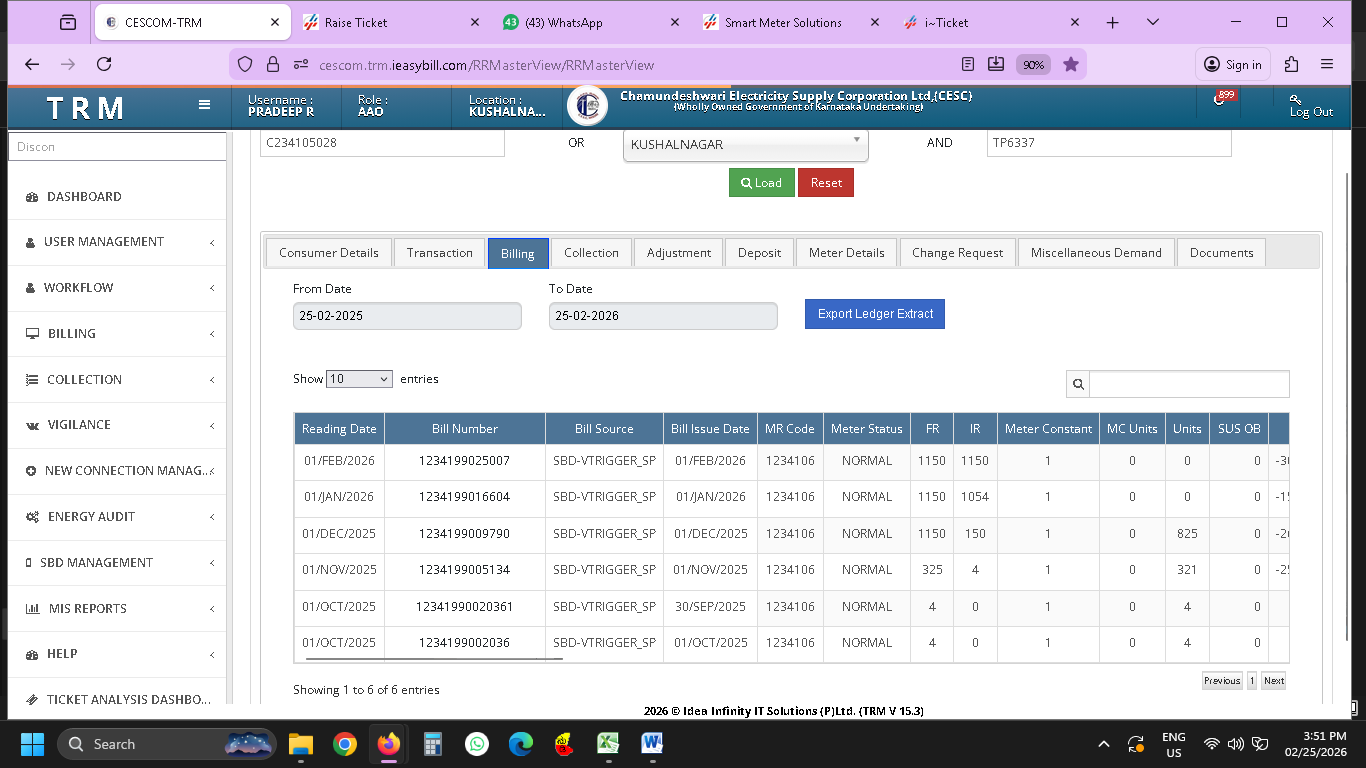1366x768 pixels.
Task: Launch Calculator from the taskbar
Action: coord(433,744)
